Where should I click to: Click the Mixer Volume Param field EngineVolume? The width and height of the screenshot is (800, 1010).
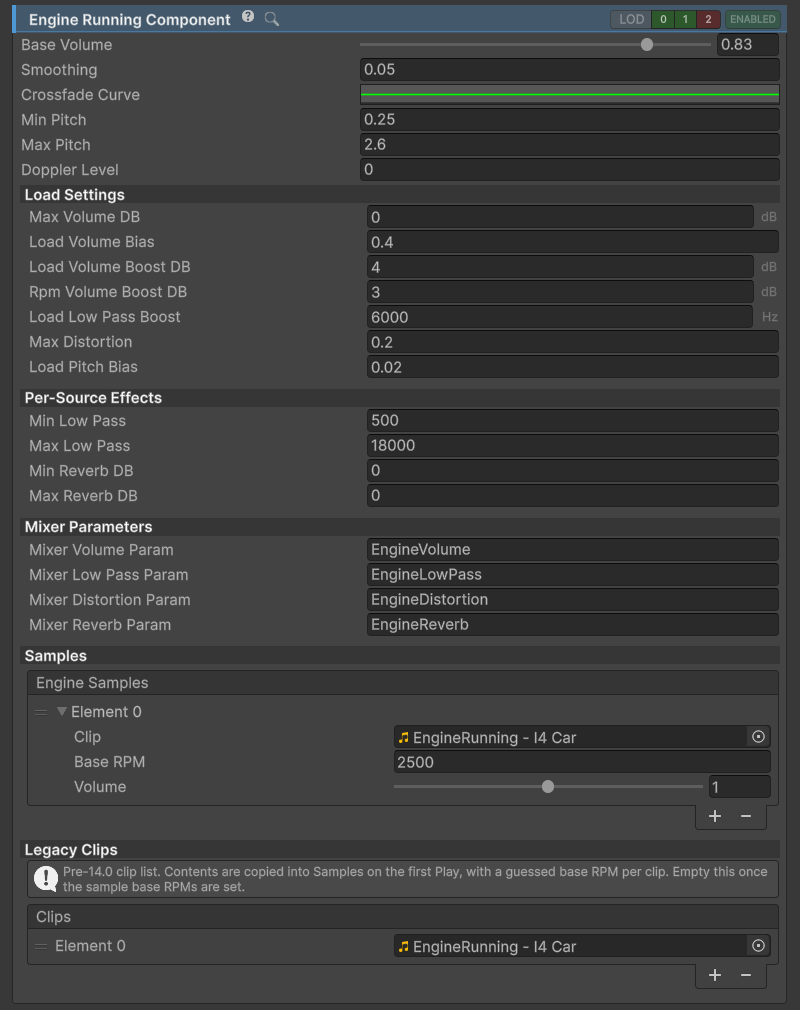pos(573,549)
